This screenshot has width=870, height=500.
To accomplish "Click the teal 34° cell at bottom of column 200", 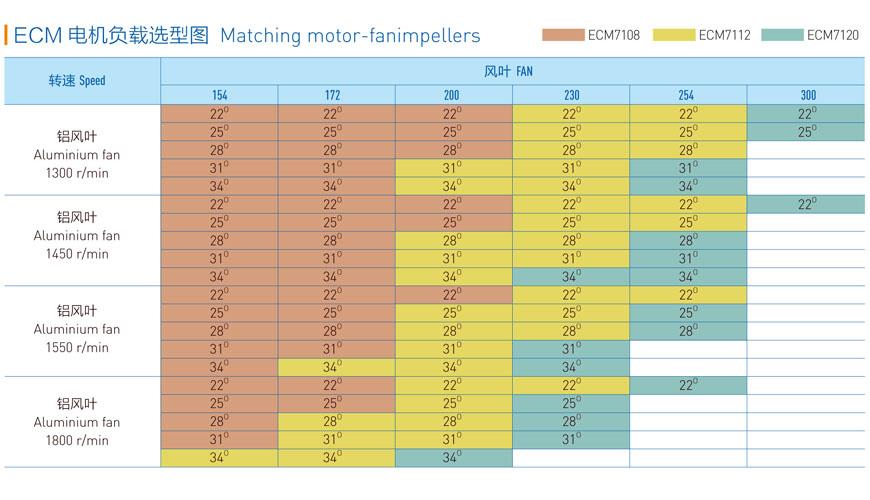I will 454,458.
